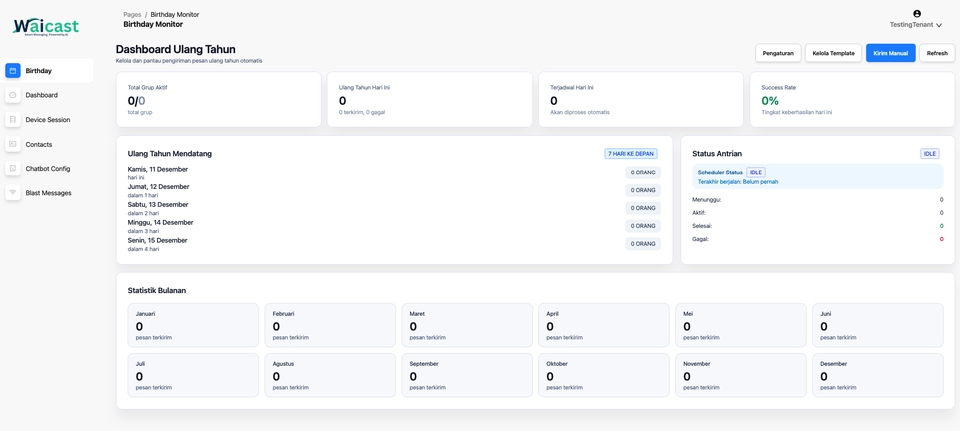Click the Dashboard sidebar icon
The width and height of the screenshot is (960, 431).
pos(13,95)
